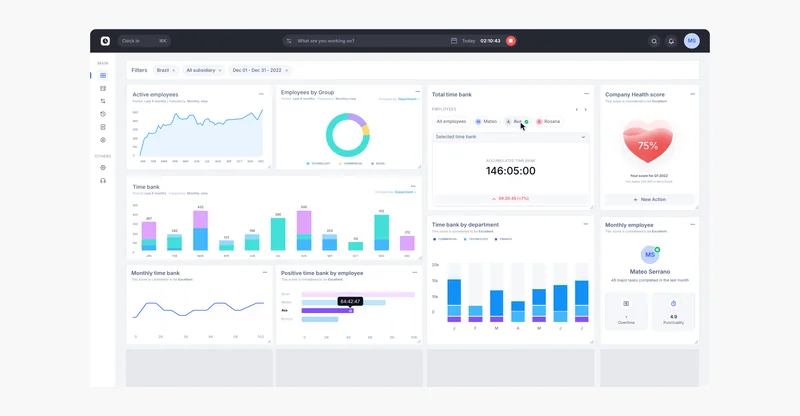Click Mateo Serrano's avatar in Monthly employee
The height and width of the screenshot is (416, 800).
(x=649, y=254)
